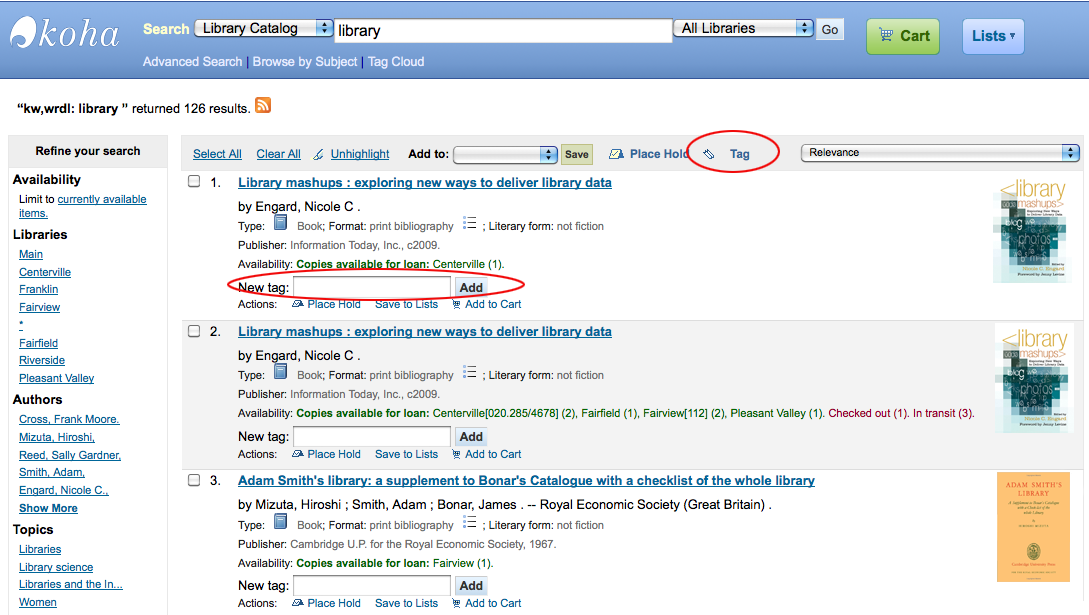Click the bibliography format icon in result 3
The height and width of the screenshot is (615, 1089).
[469, 522]
